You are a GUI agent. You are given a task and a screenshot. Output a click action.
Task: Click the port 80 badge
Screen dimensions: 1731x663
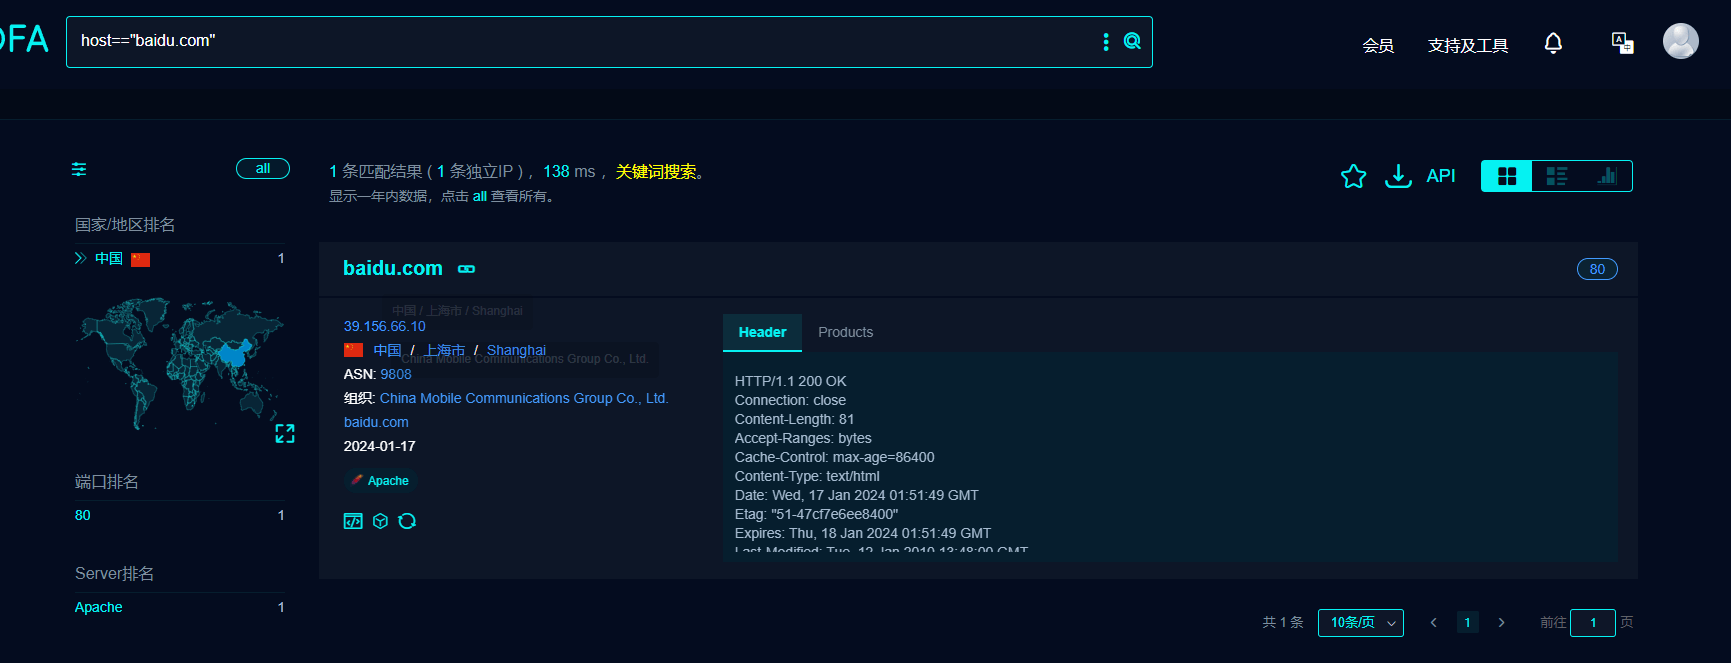click(1597, 269)
